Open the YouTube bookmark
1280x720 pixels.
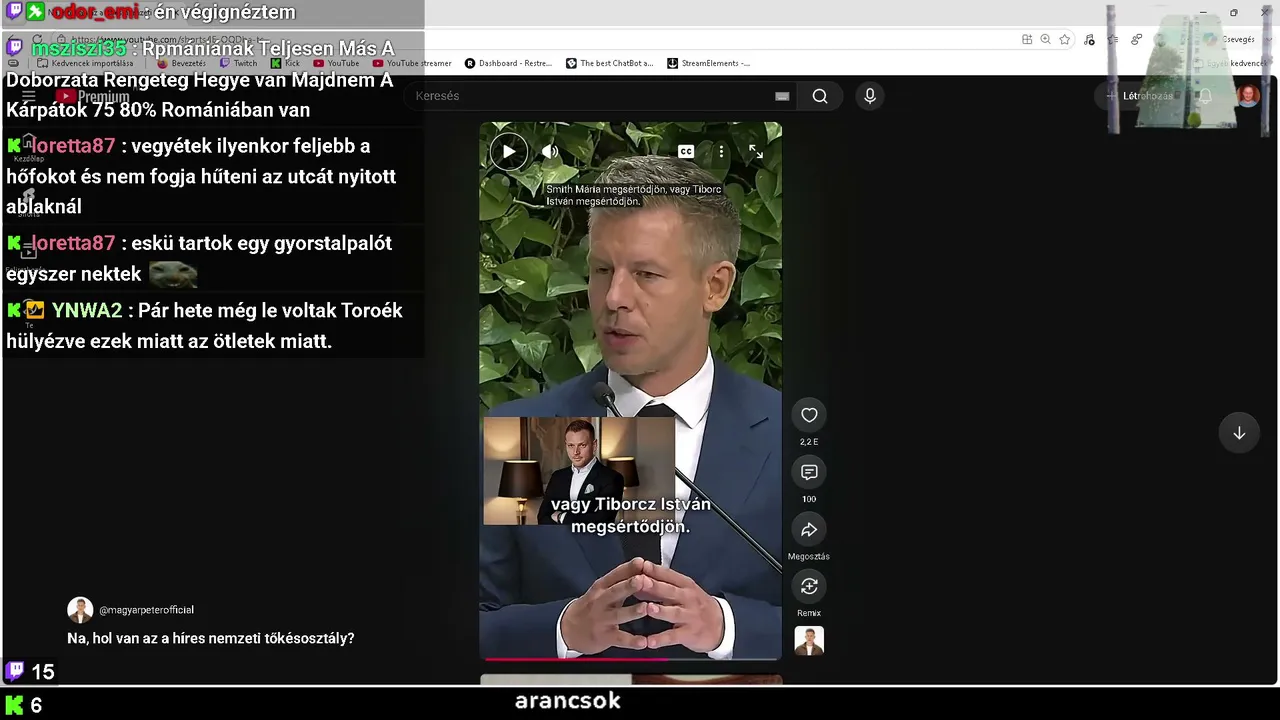point(336,63)
